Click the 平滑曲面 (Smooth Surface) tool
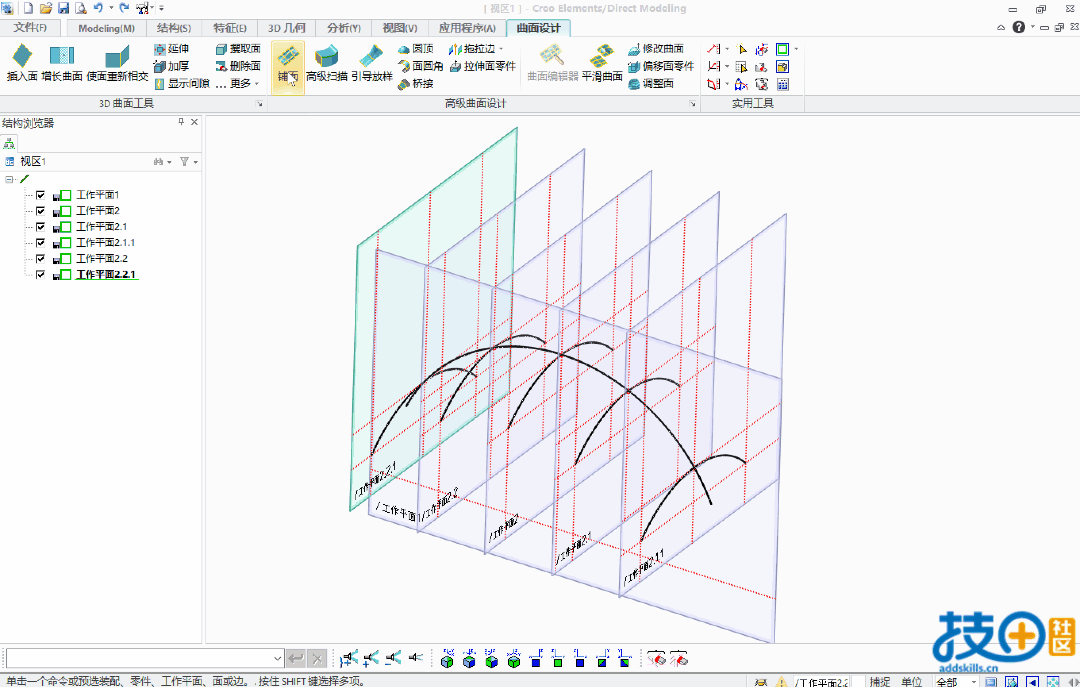The height and width of the screenshot is (687, 1080). (602, 63)
